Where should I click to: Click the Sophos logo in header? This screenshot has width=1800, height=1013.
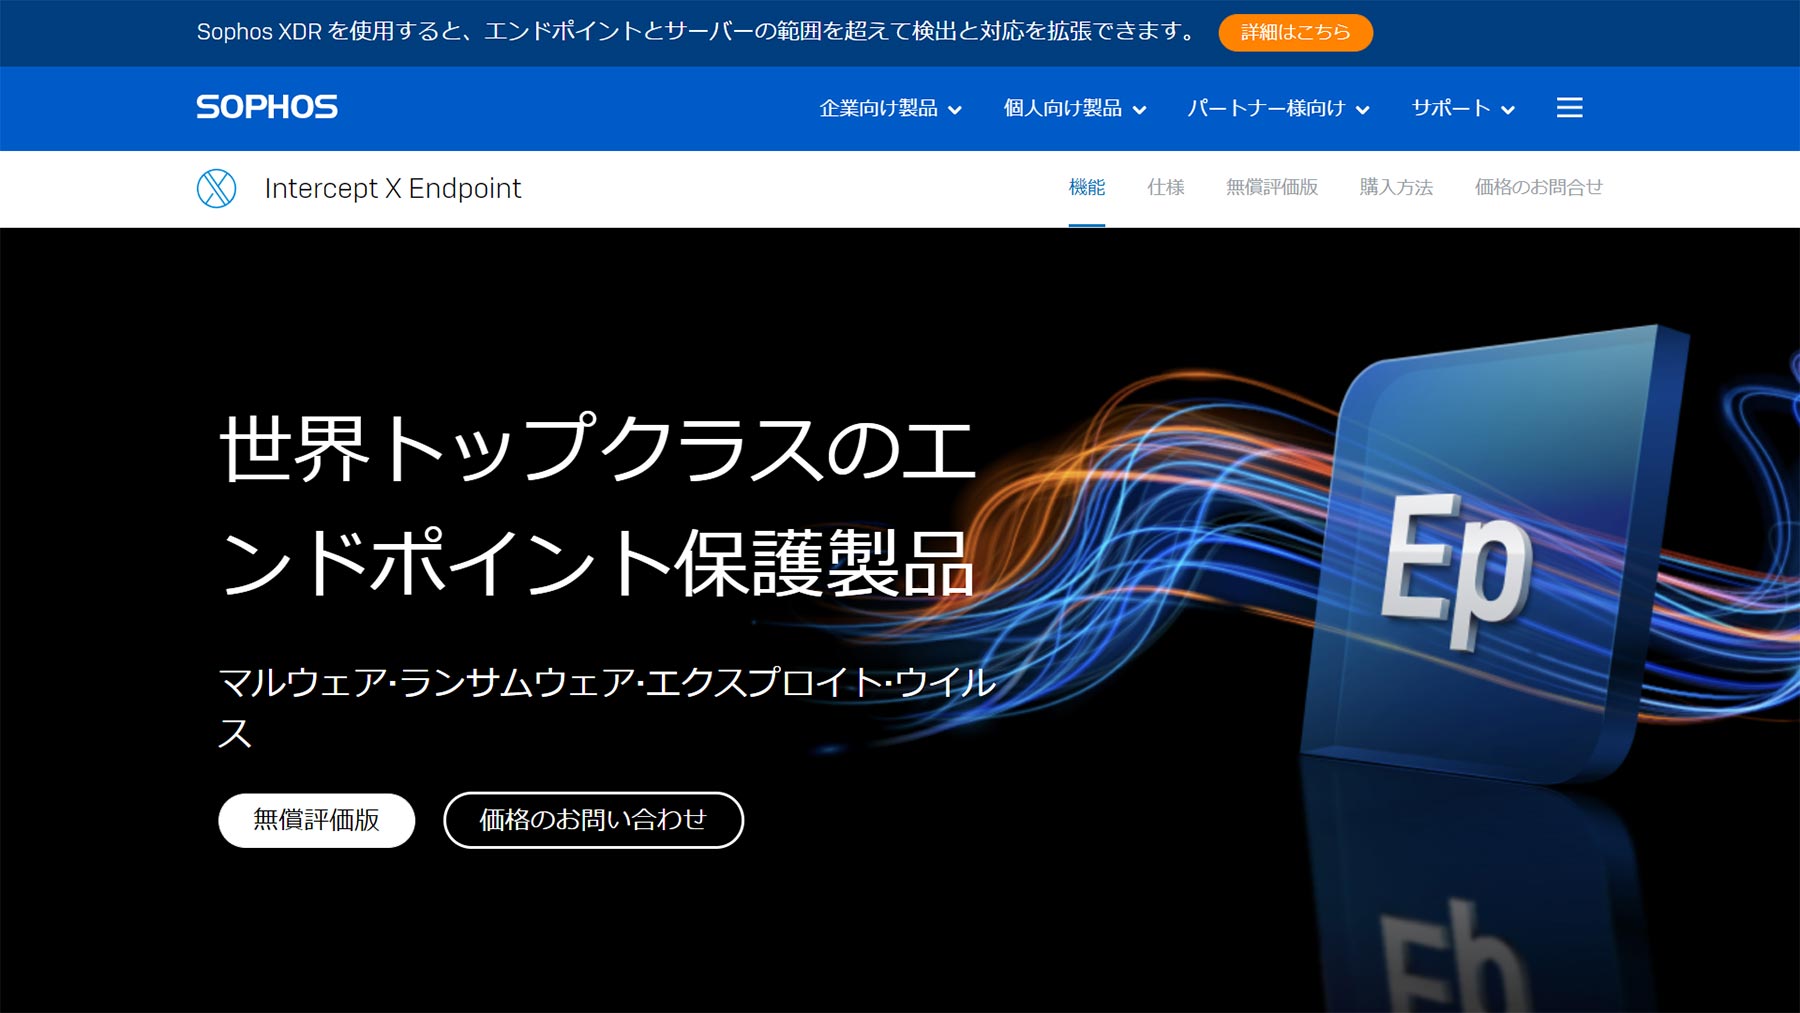point(267,107)
